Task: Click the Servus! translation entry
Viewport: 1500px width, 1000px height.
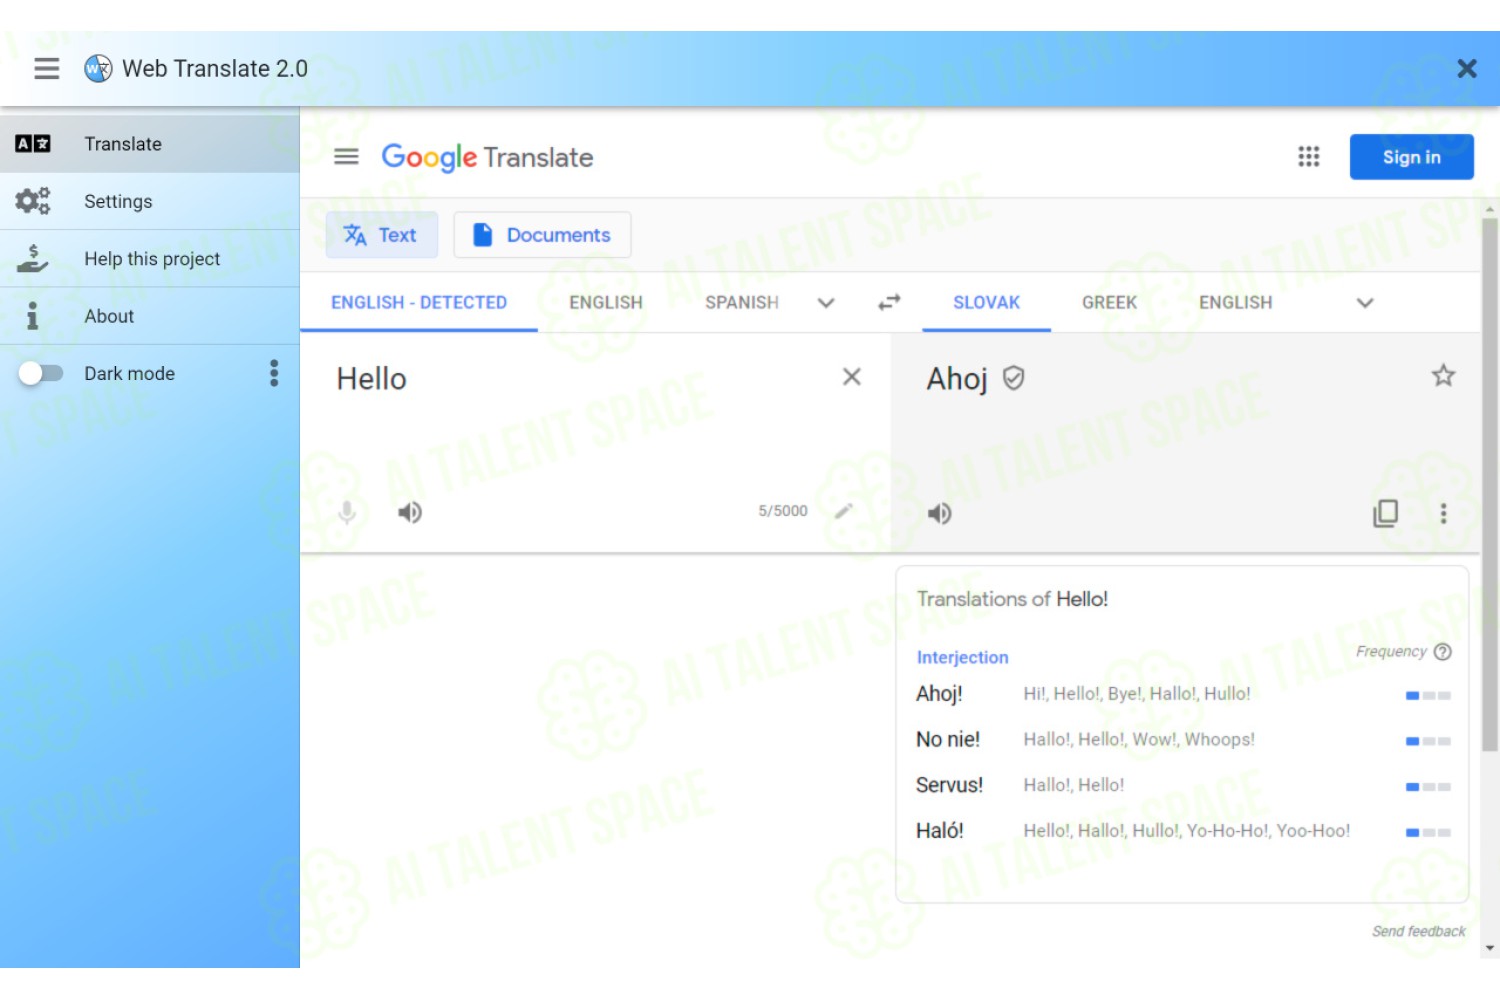Action: 949,785
